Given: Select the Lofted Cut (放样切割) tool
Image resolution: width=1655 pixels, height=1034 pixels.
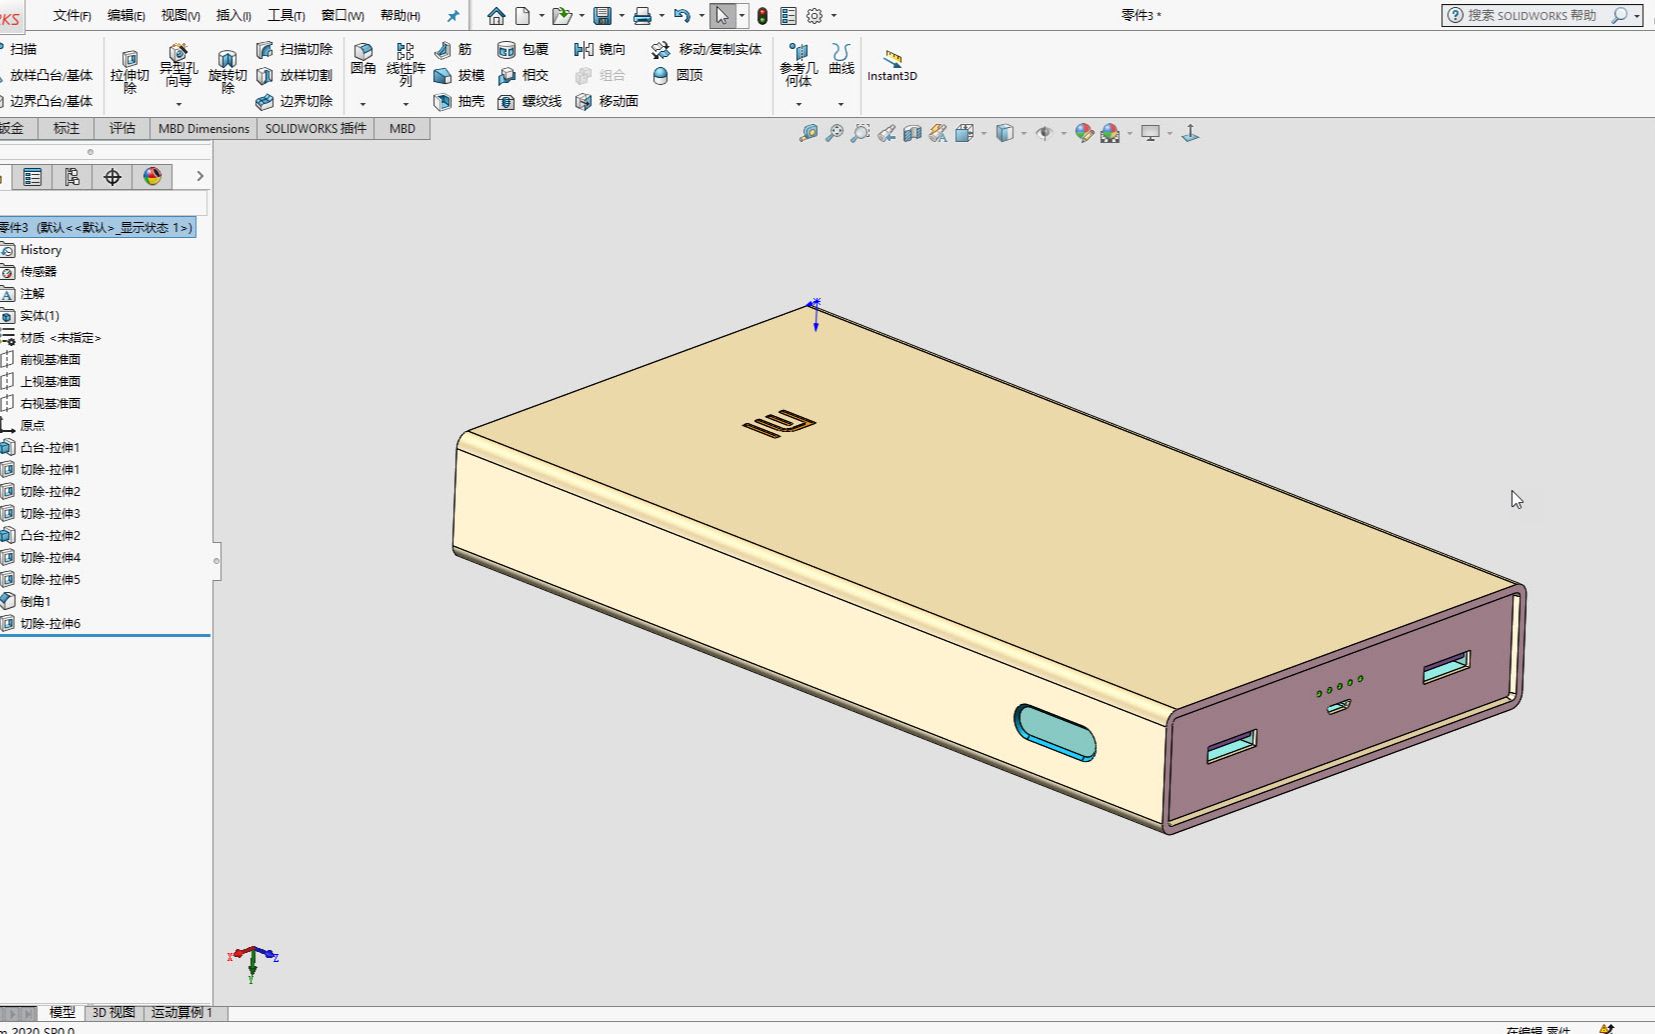Looking at the screenshot, I should pyautogui.click(x=294, y=75).
